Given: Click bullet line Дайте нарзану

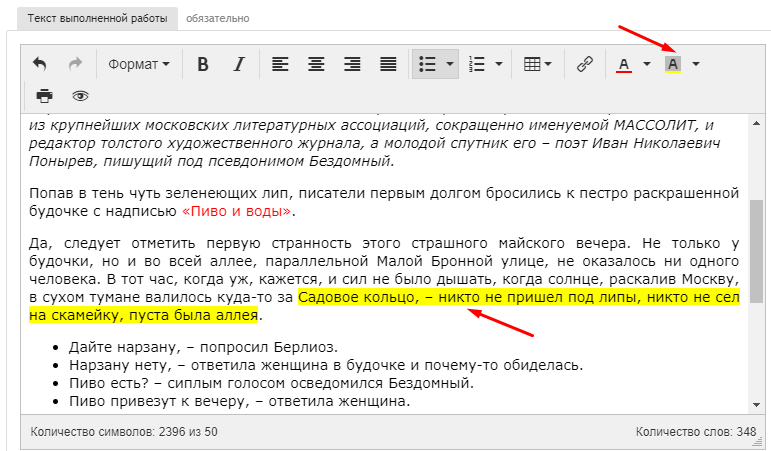Looking at the screenshot, I should [203, 347].
